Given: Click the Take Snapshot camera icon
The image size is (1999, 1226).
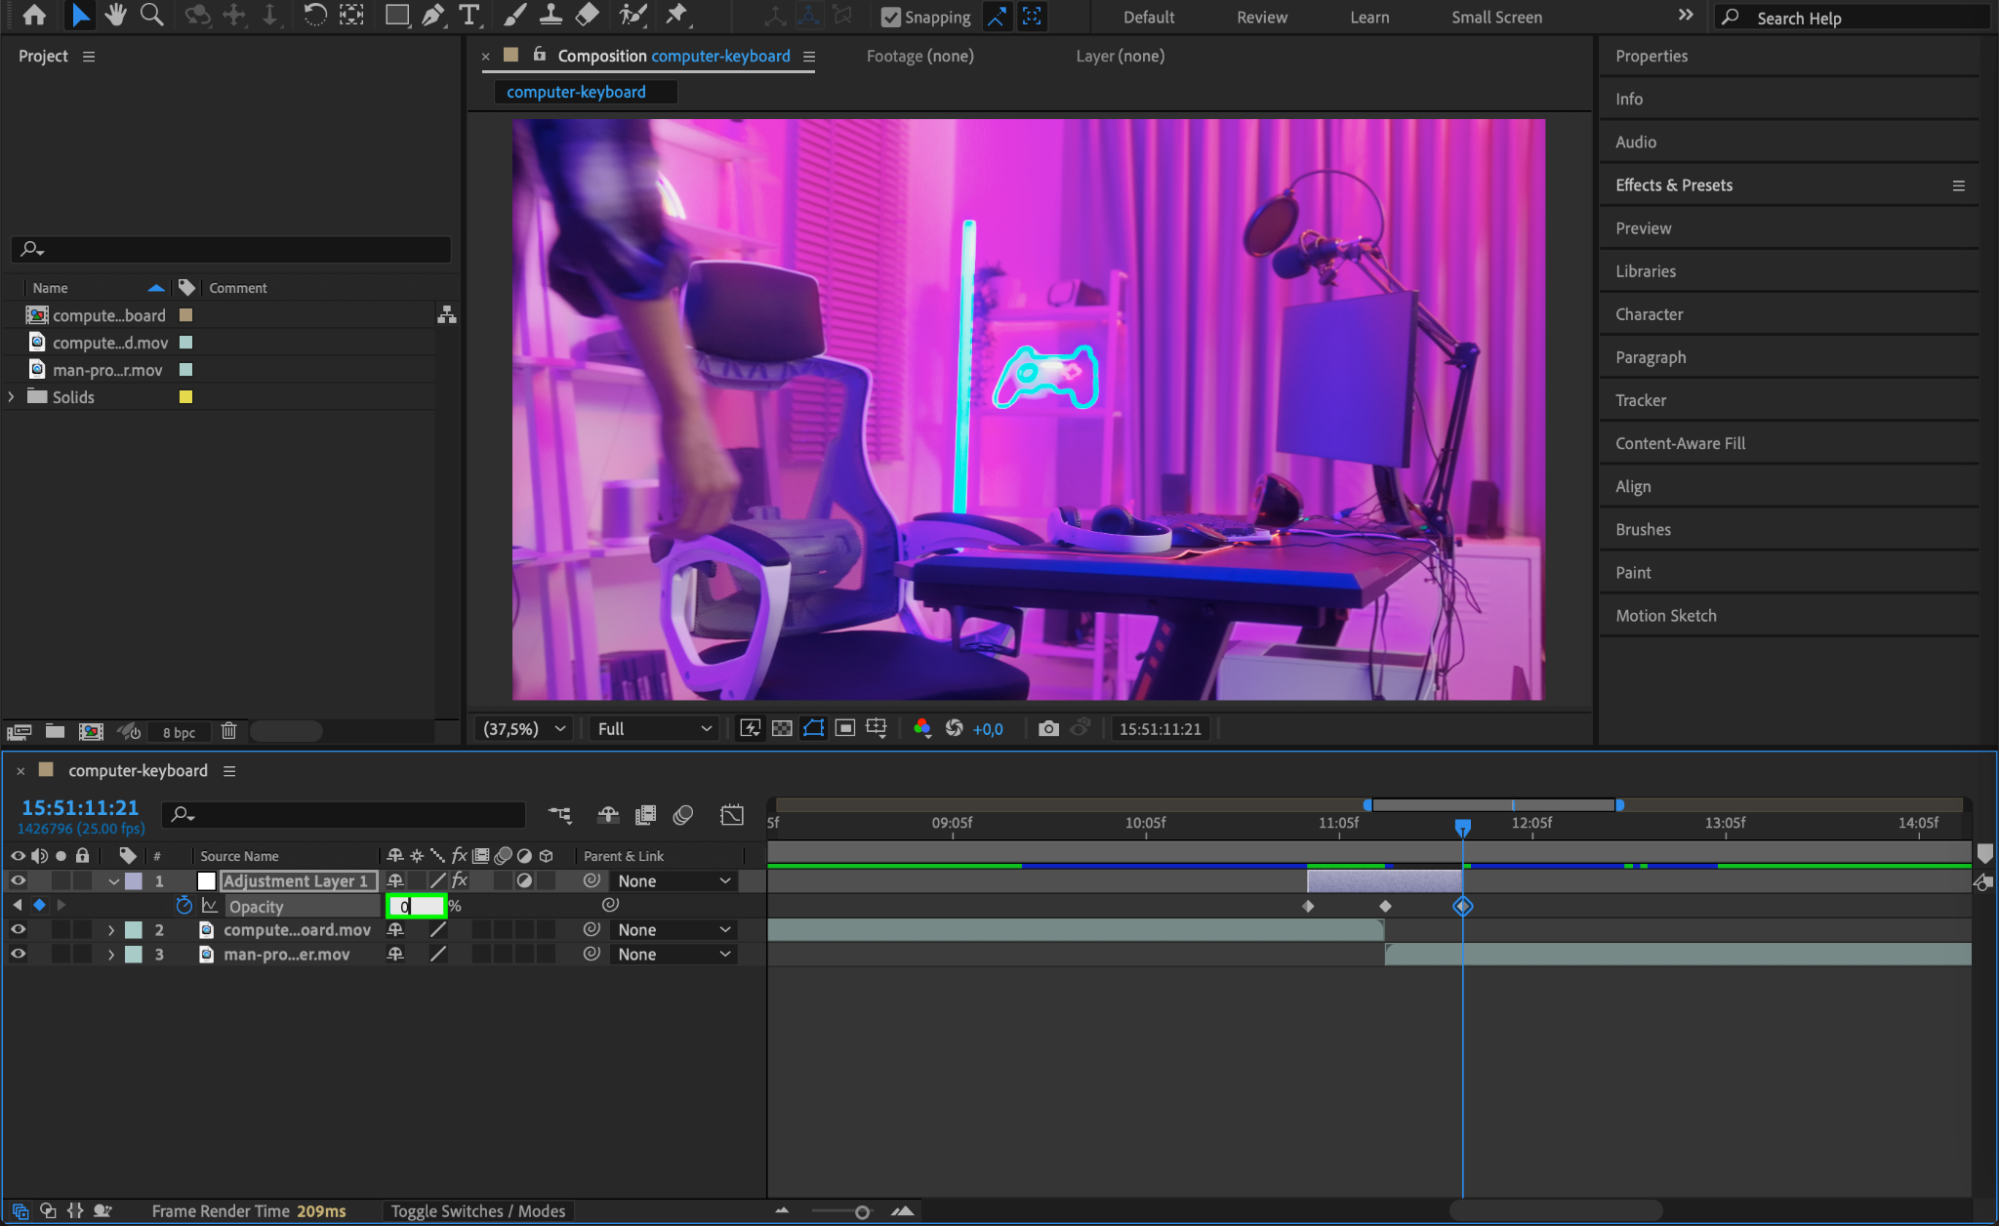Looking at the screenshot, I should (1048, 728).
